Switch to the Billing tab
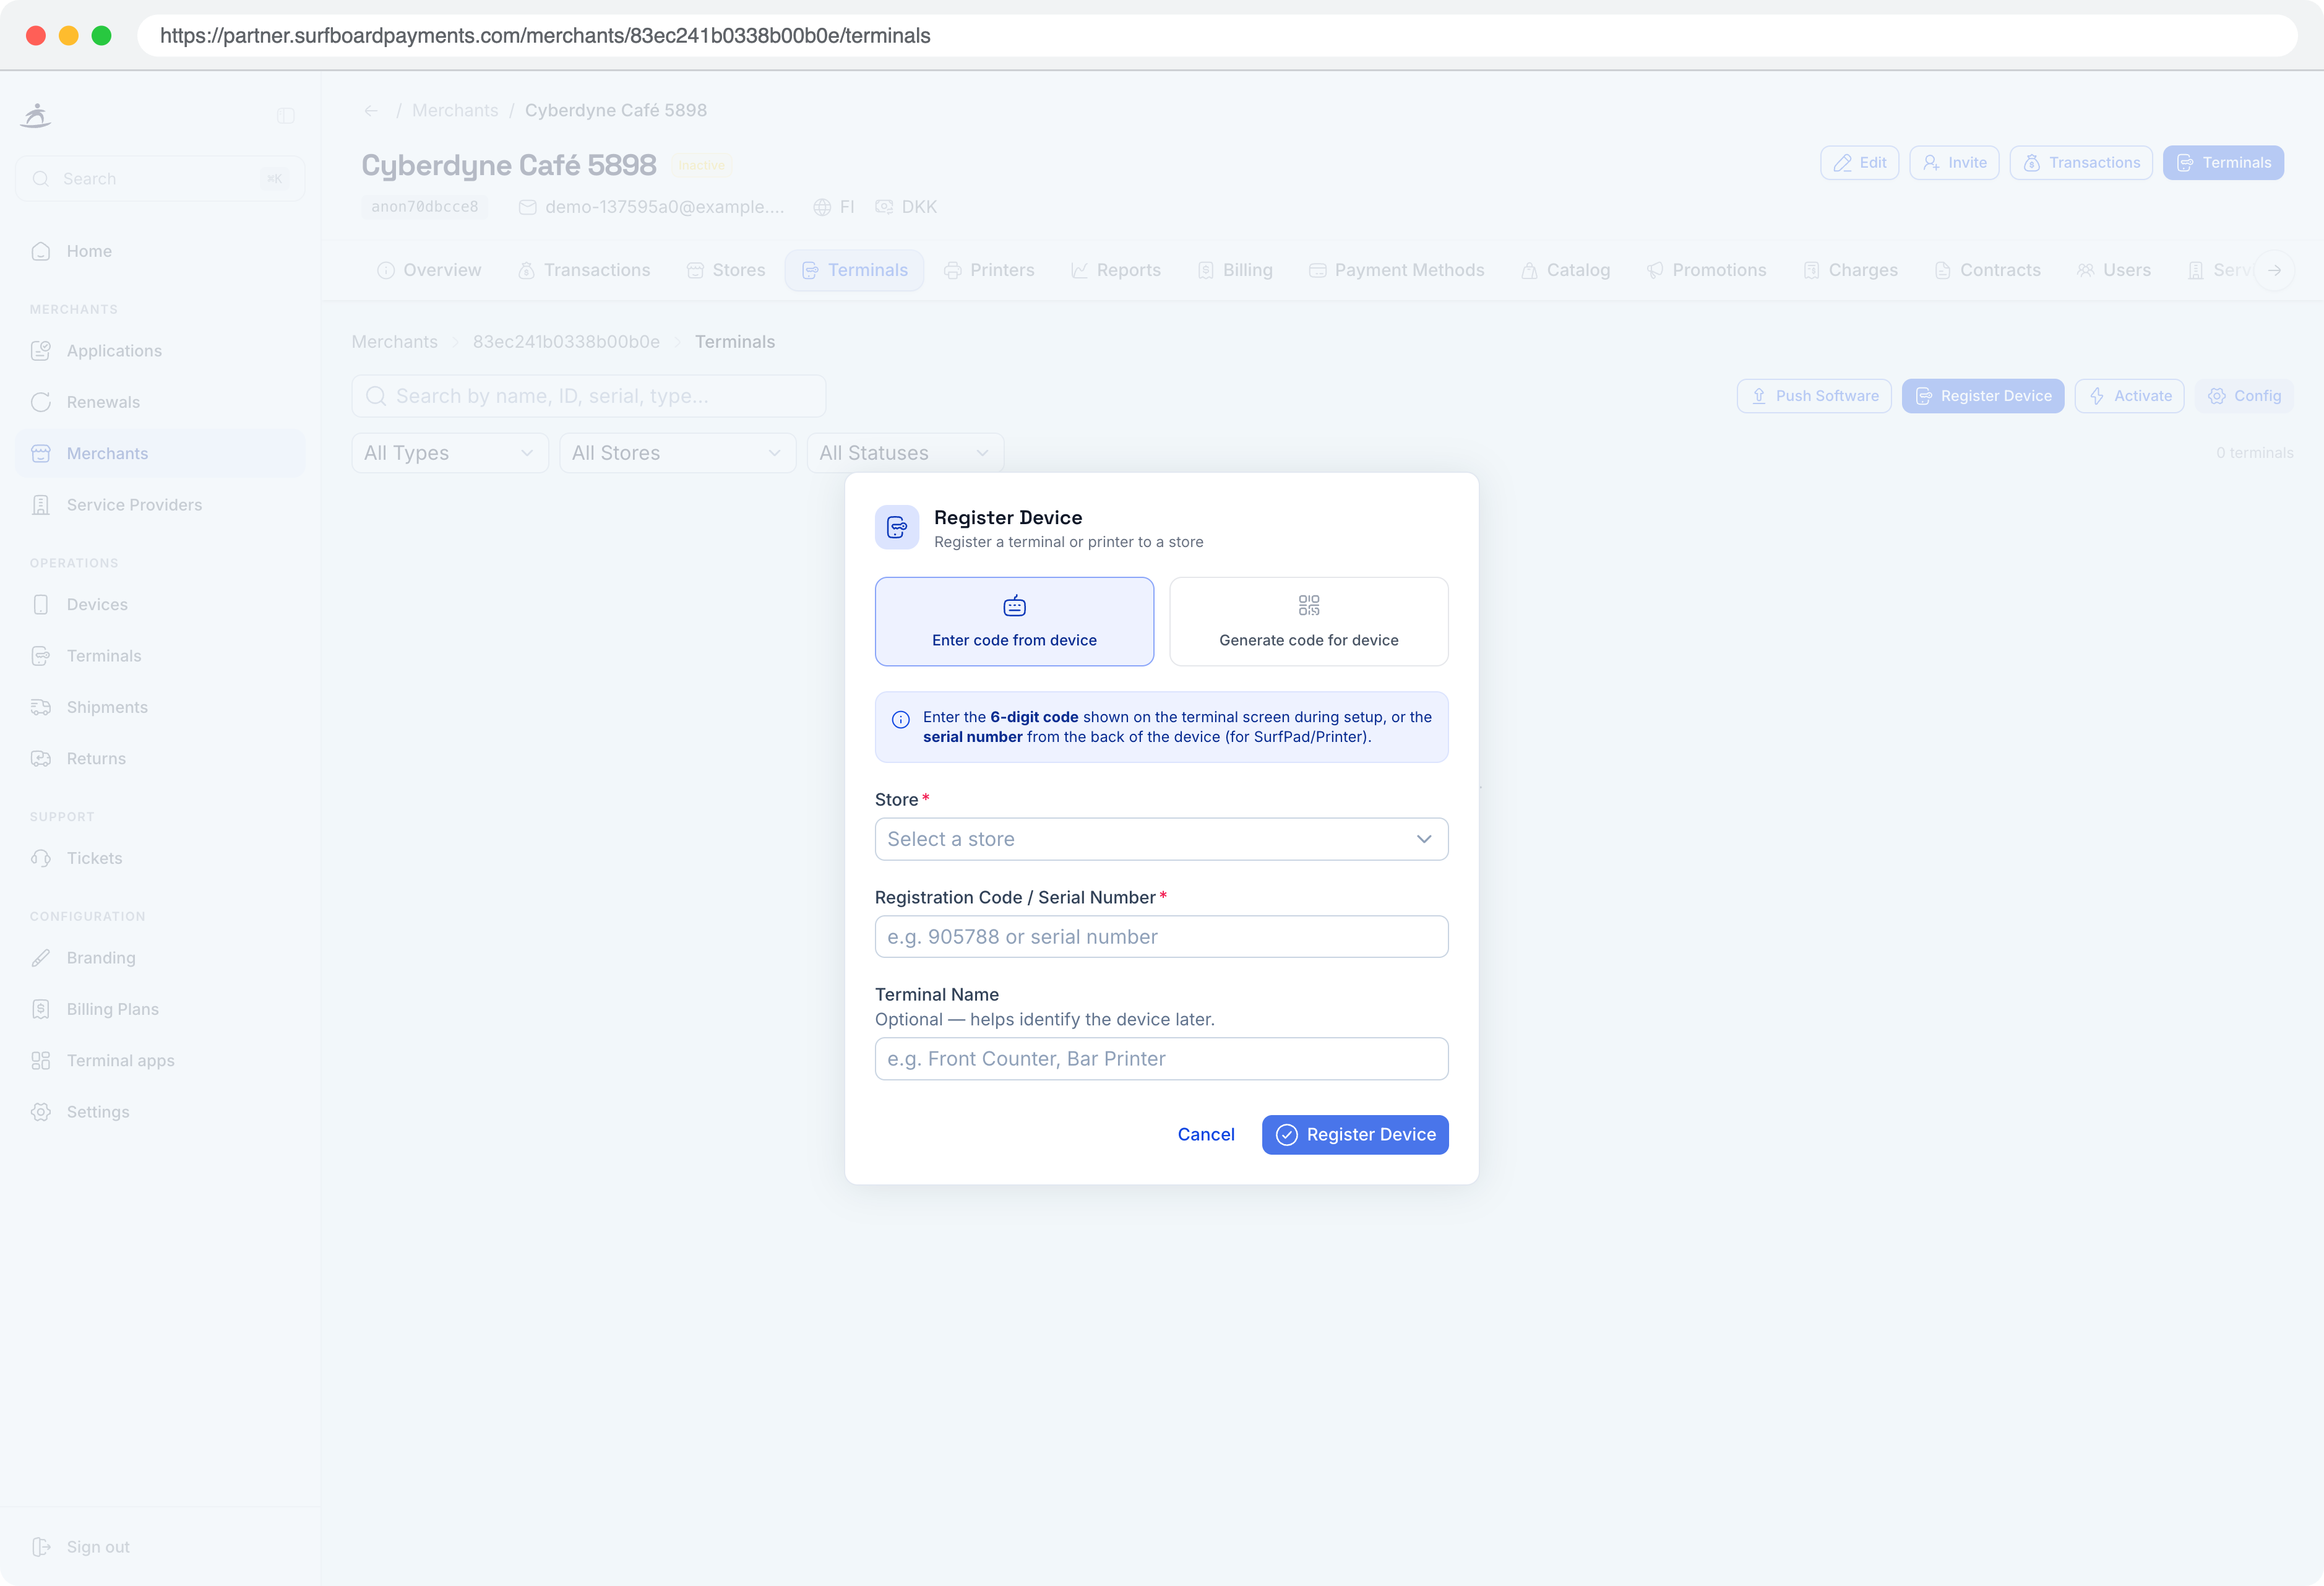The image size is (2324, 1586). (x=1235, y=270)
